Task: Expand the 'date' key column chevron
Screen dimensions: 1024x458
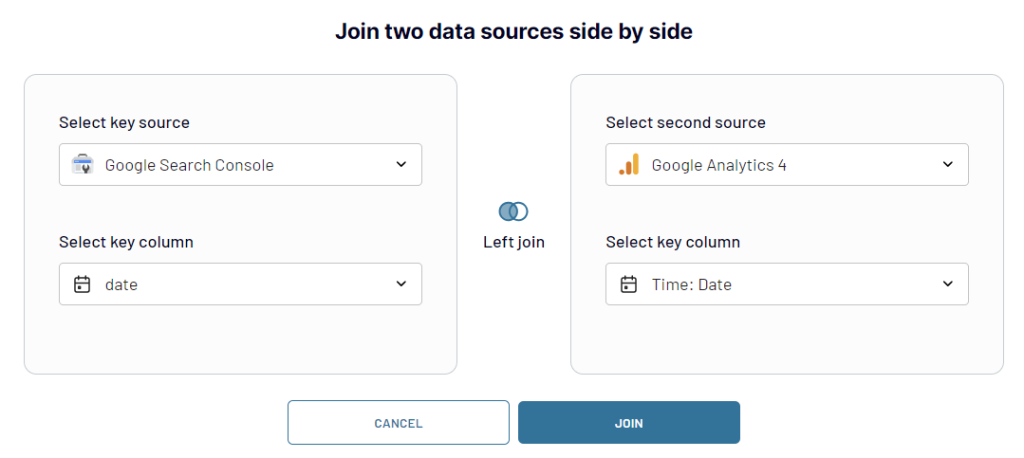Action: (x=401, y=284)
